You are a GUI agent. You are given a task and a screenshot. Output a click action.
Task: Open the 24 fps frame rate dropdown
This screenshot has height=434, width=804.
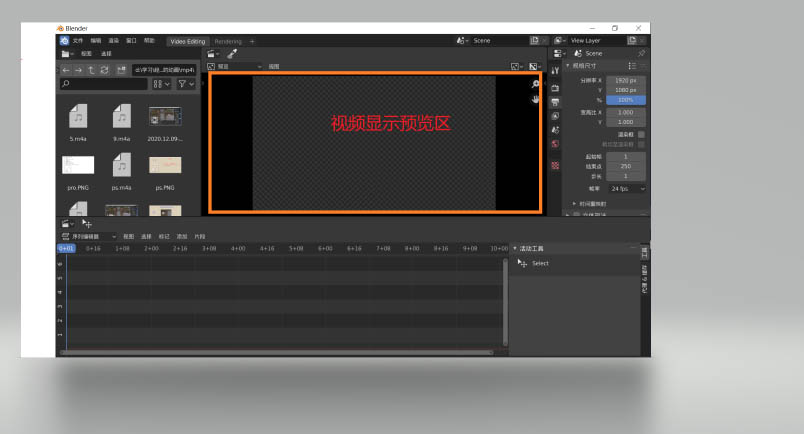(628, 188)
